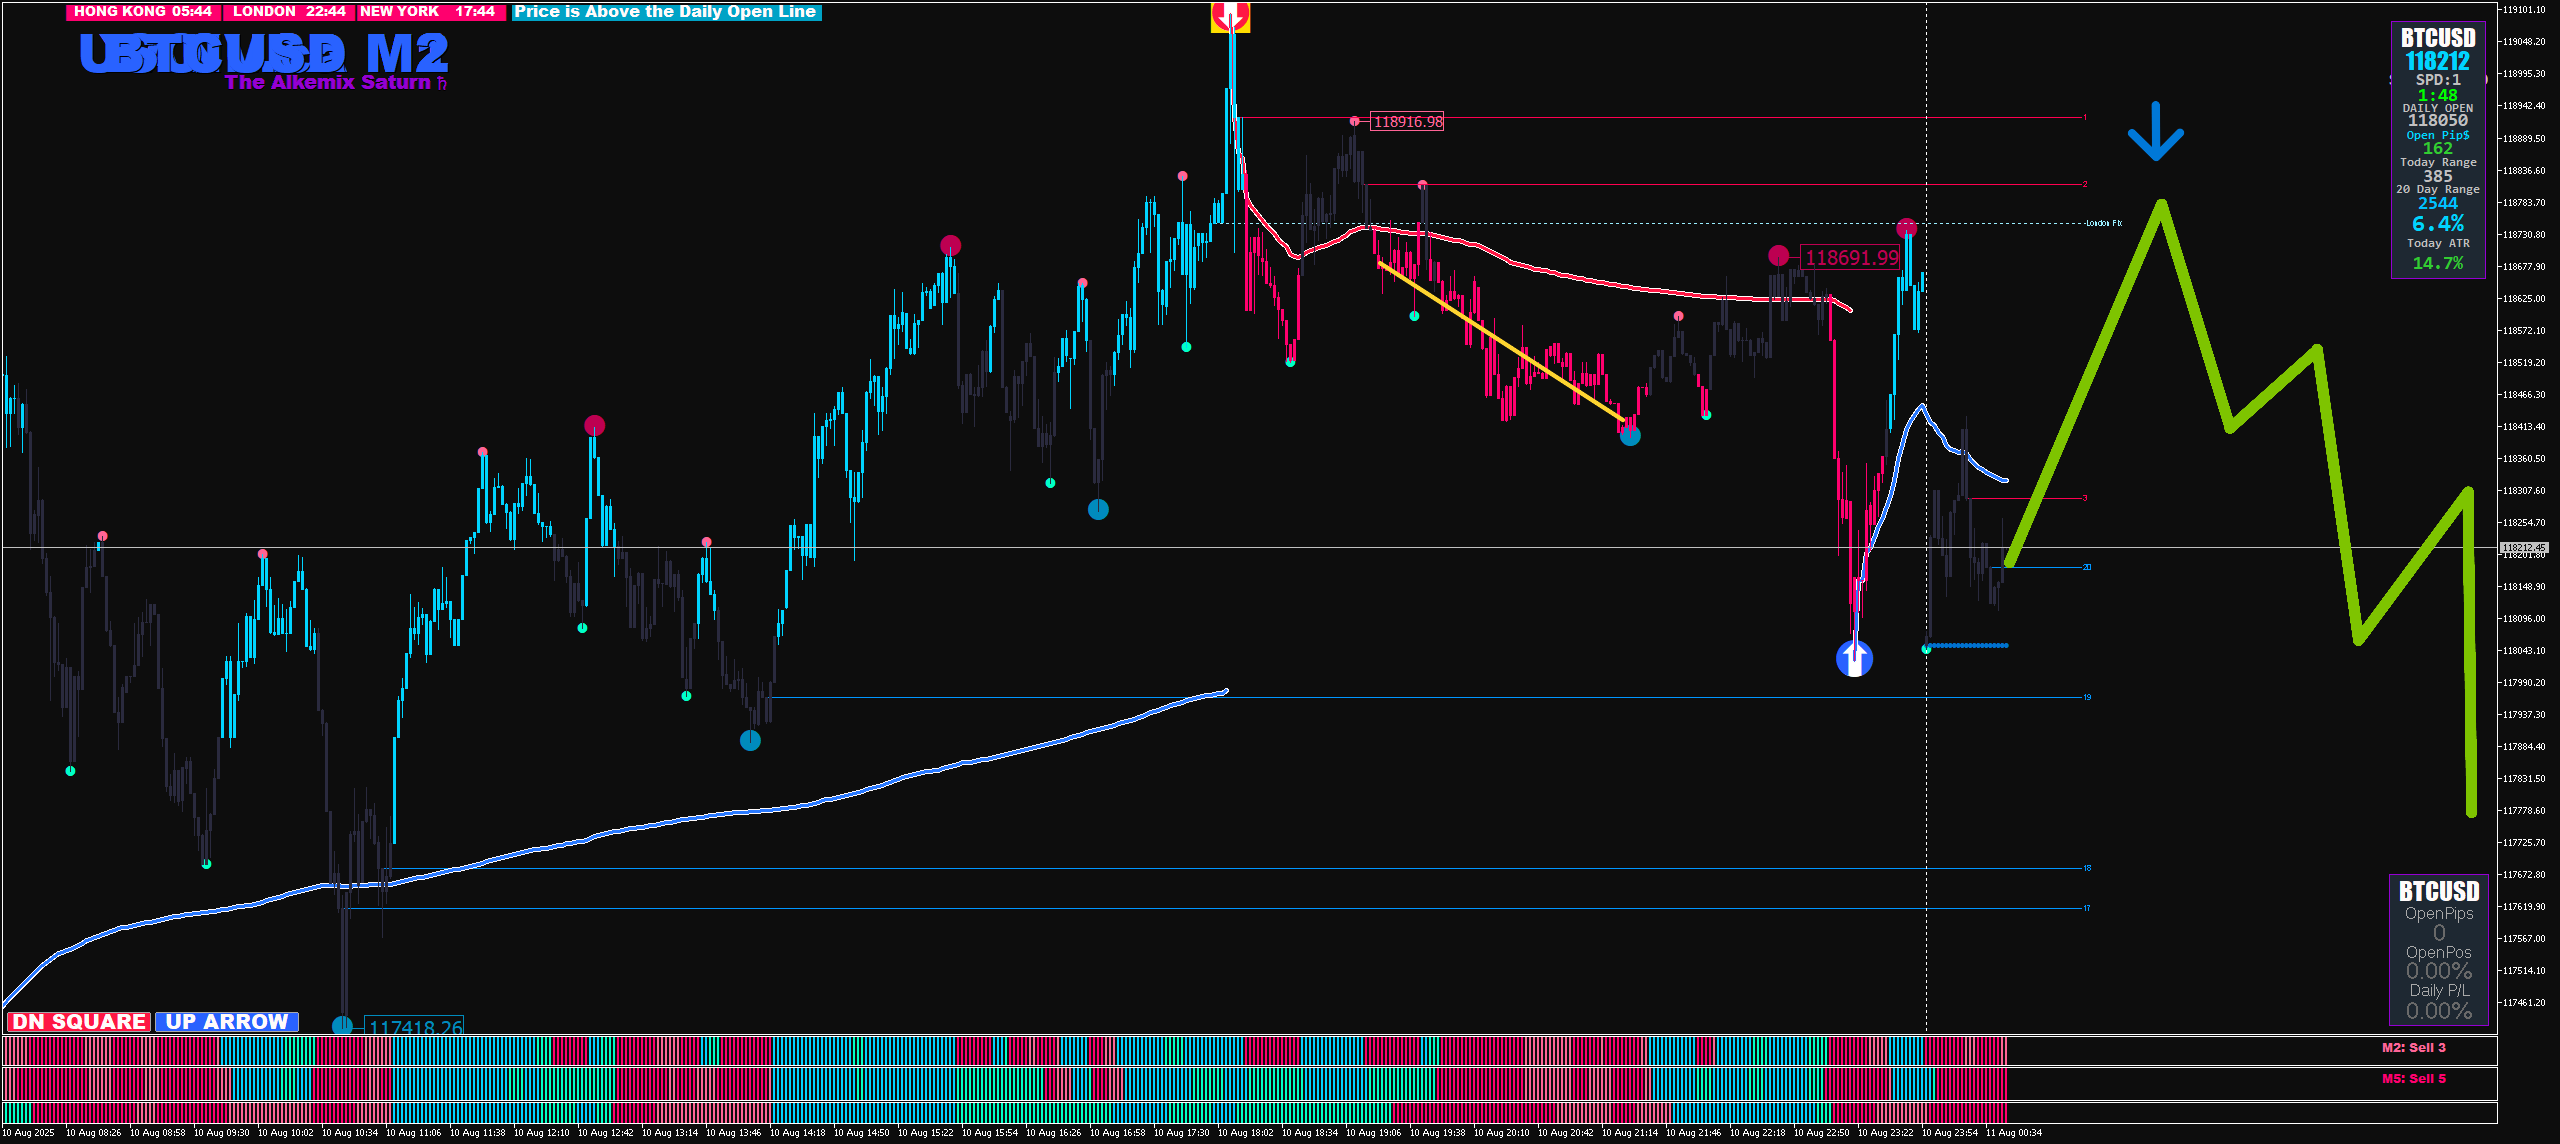Viewport: 2560px width, 1144px height.
Task: Click the blue circle up-arrow signal
Action: 1854,659
